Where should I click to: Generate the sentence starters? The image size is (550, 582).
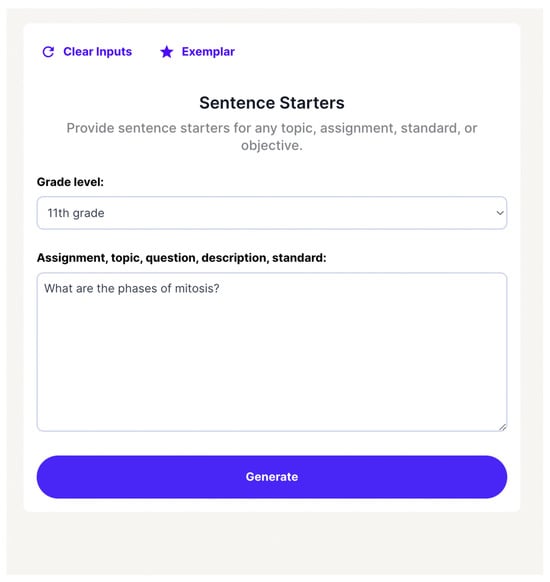(x=272, y=477)
